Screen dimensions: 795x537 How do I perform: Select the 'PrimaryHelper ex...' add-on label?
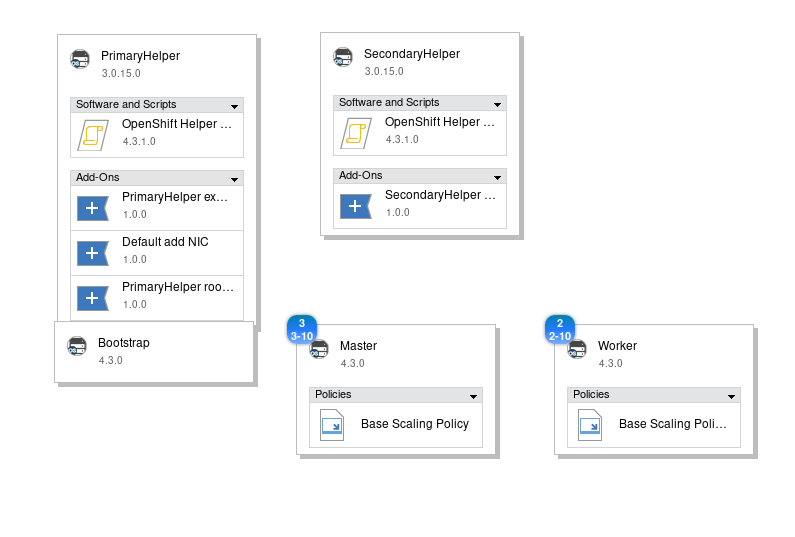[x=175, y=197]
